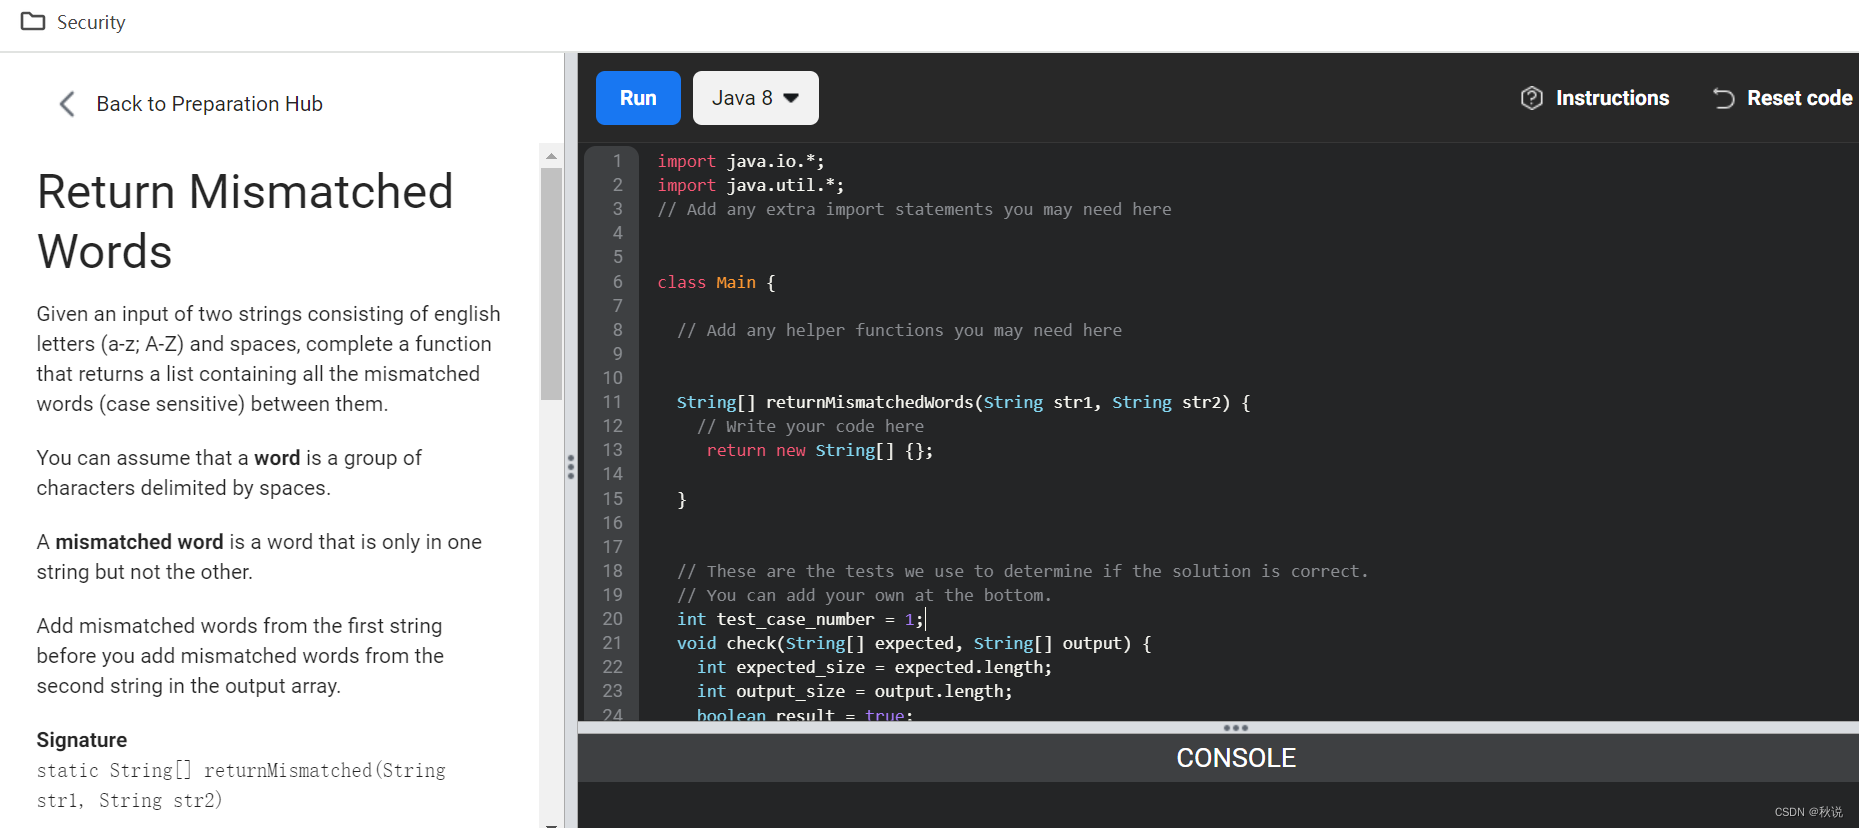
Task: Click the closing brace on line 15
Action: click(682, 499)
